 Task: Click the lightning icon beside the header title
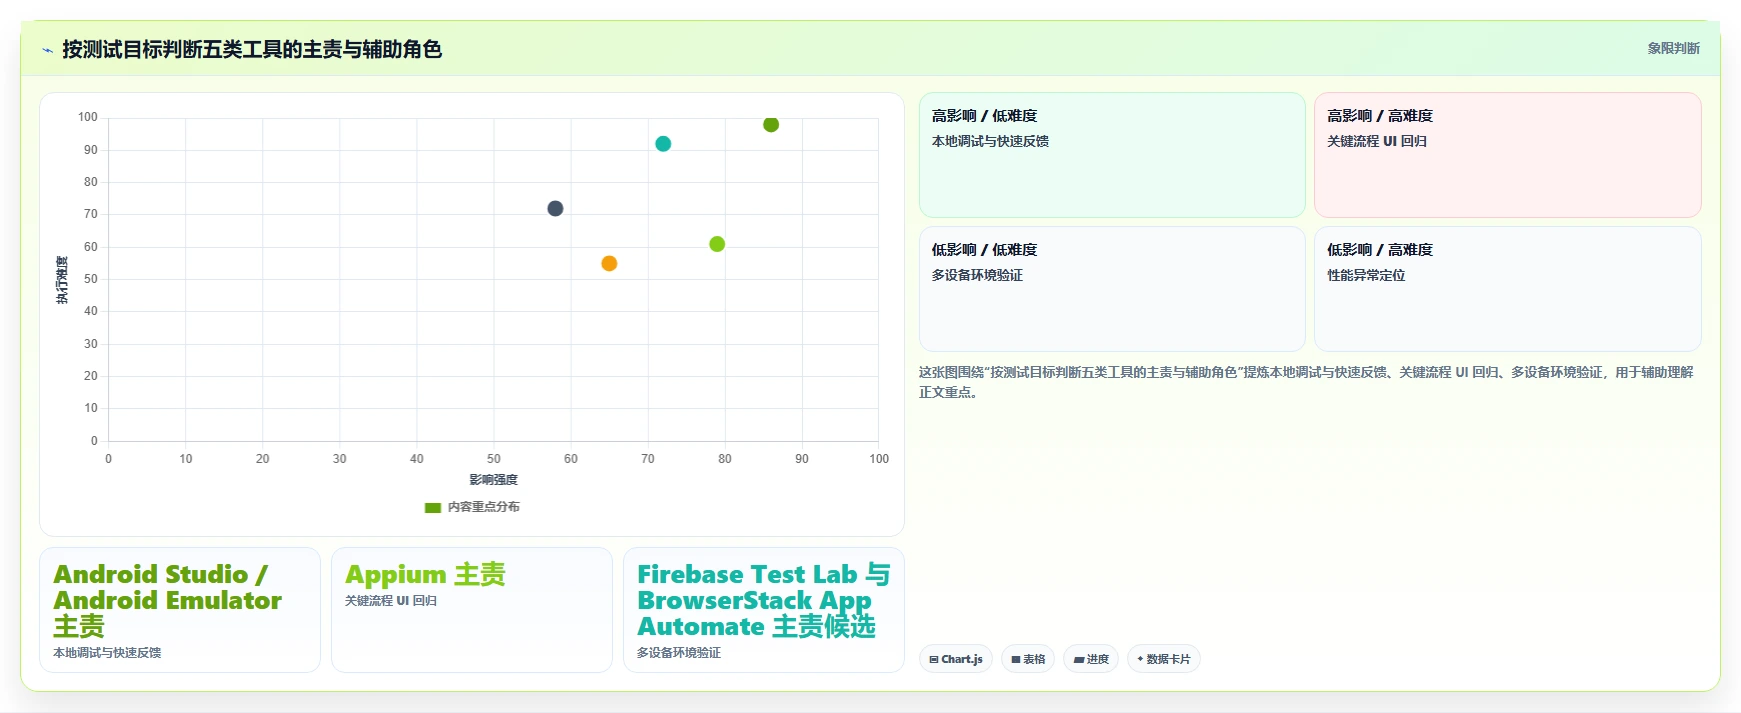point(47,50)
